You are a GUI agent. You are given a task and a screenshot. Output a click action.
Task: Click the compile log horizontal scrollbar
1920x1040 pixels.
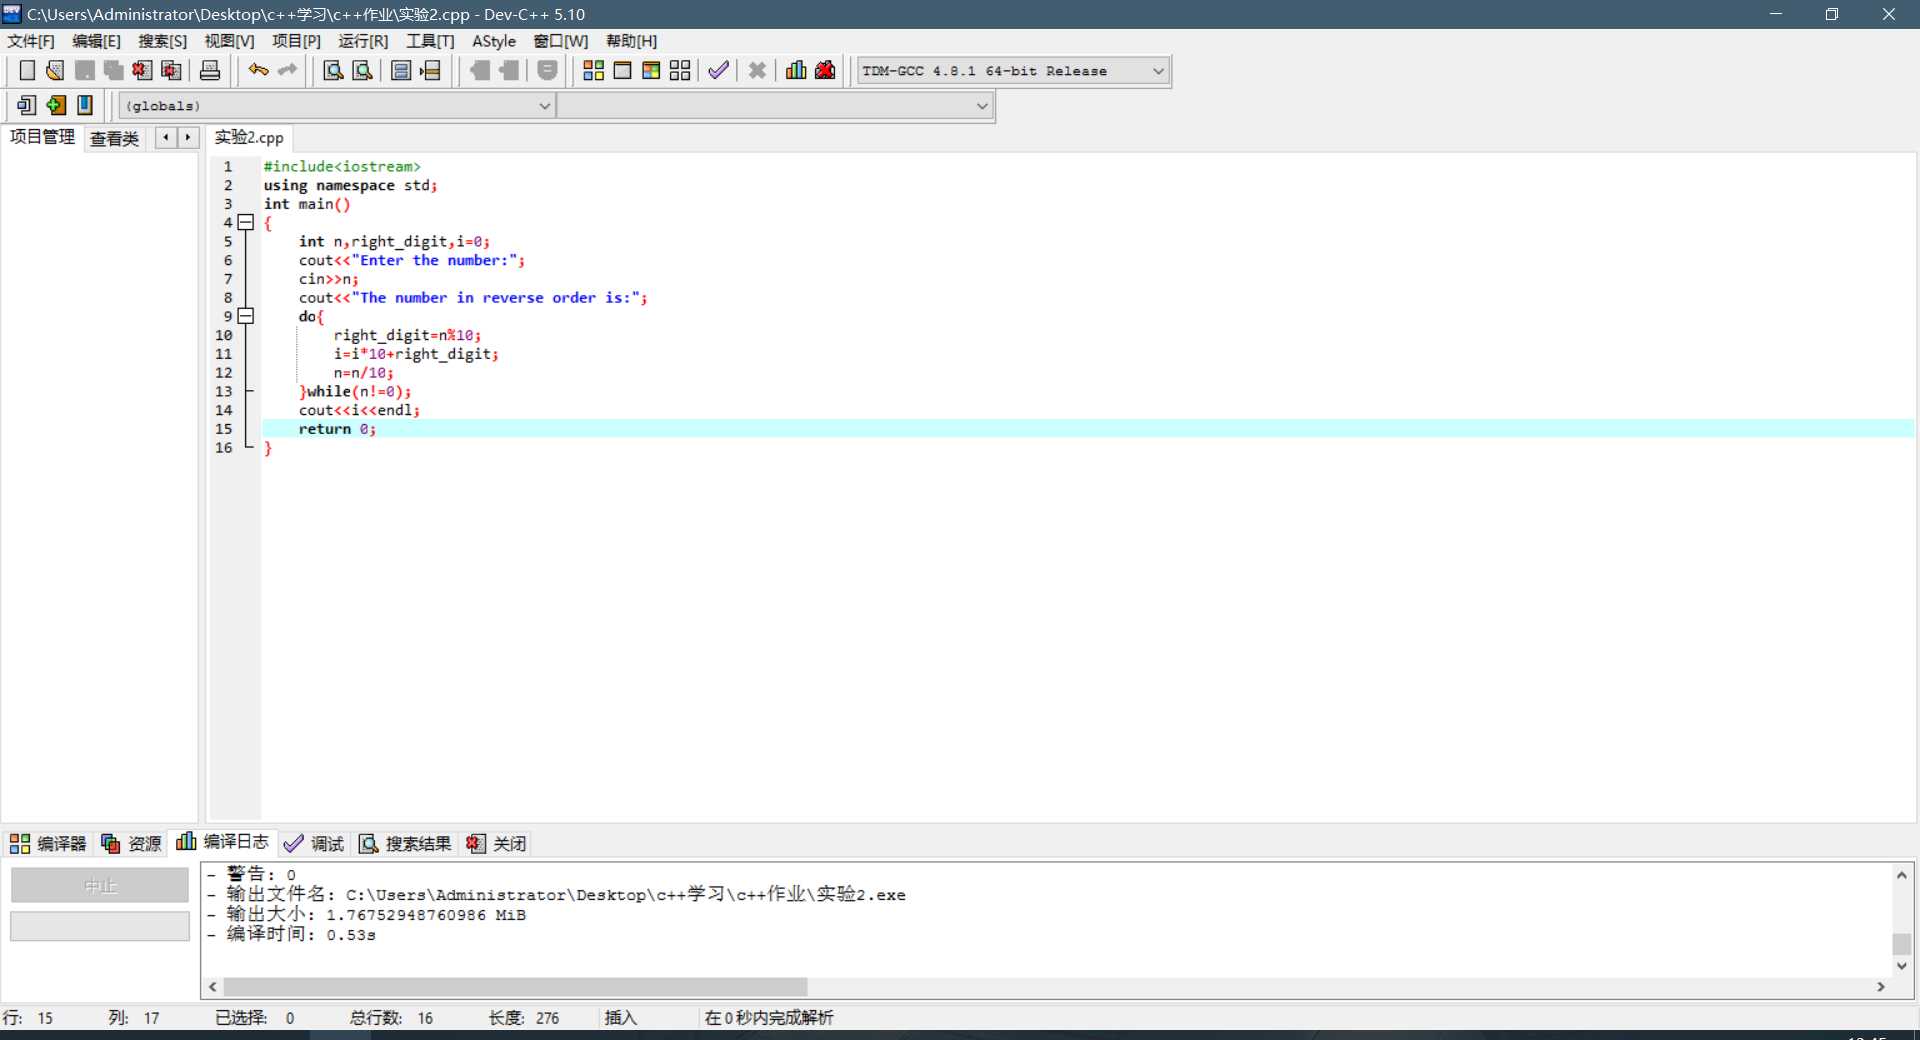514,986
